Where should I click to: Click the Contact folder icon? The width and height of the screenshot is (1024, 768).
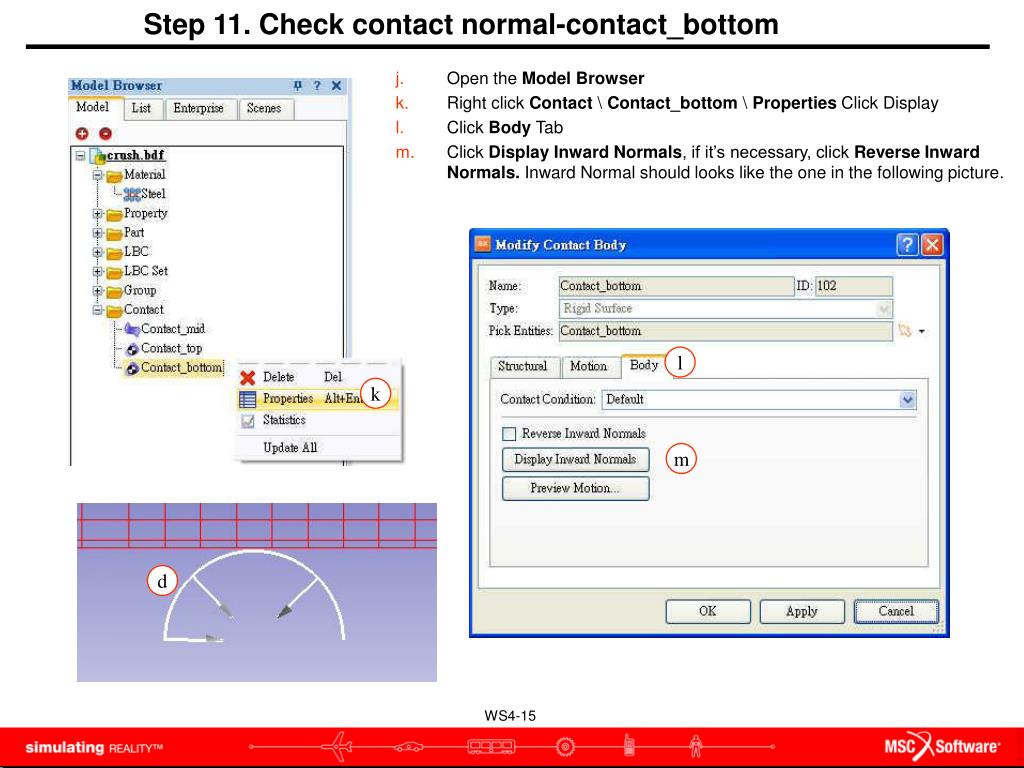(x=114, y=310)
